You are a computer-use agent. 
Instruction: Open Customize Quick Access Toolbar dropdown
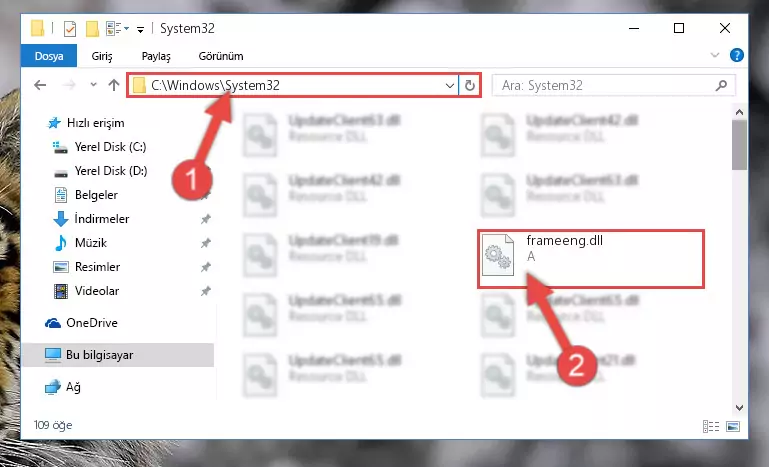(x=140, y=30)
